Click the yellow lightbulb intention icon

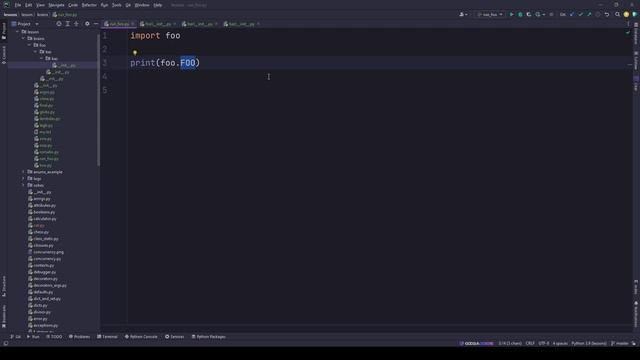[135, 53]
